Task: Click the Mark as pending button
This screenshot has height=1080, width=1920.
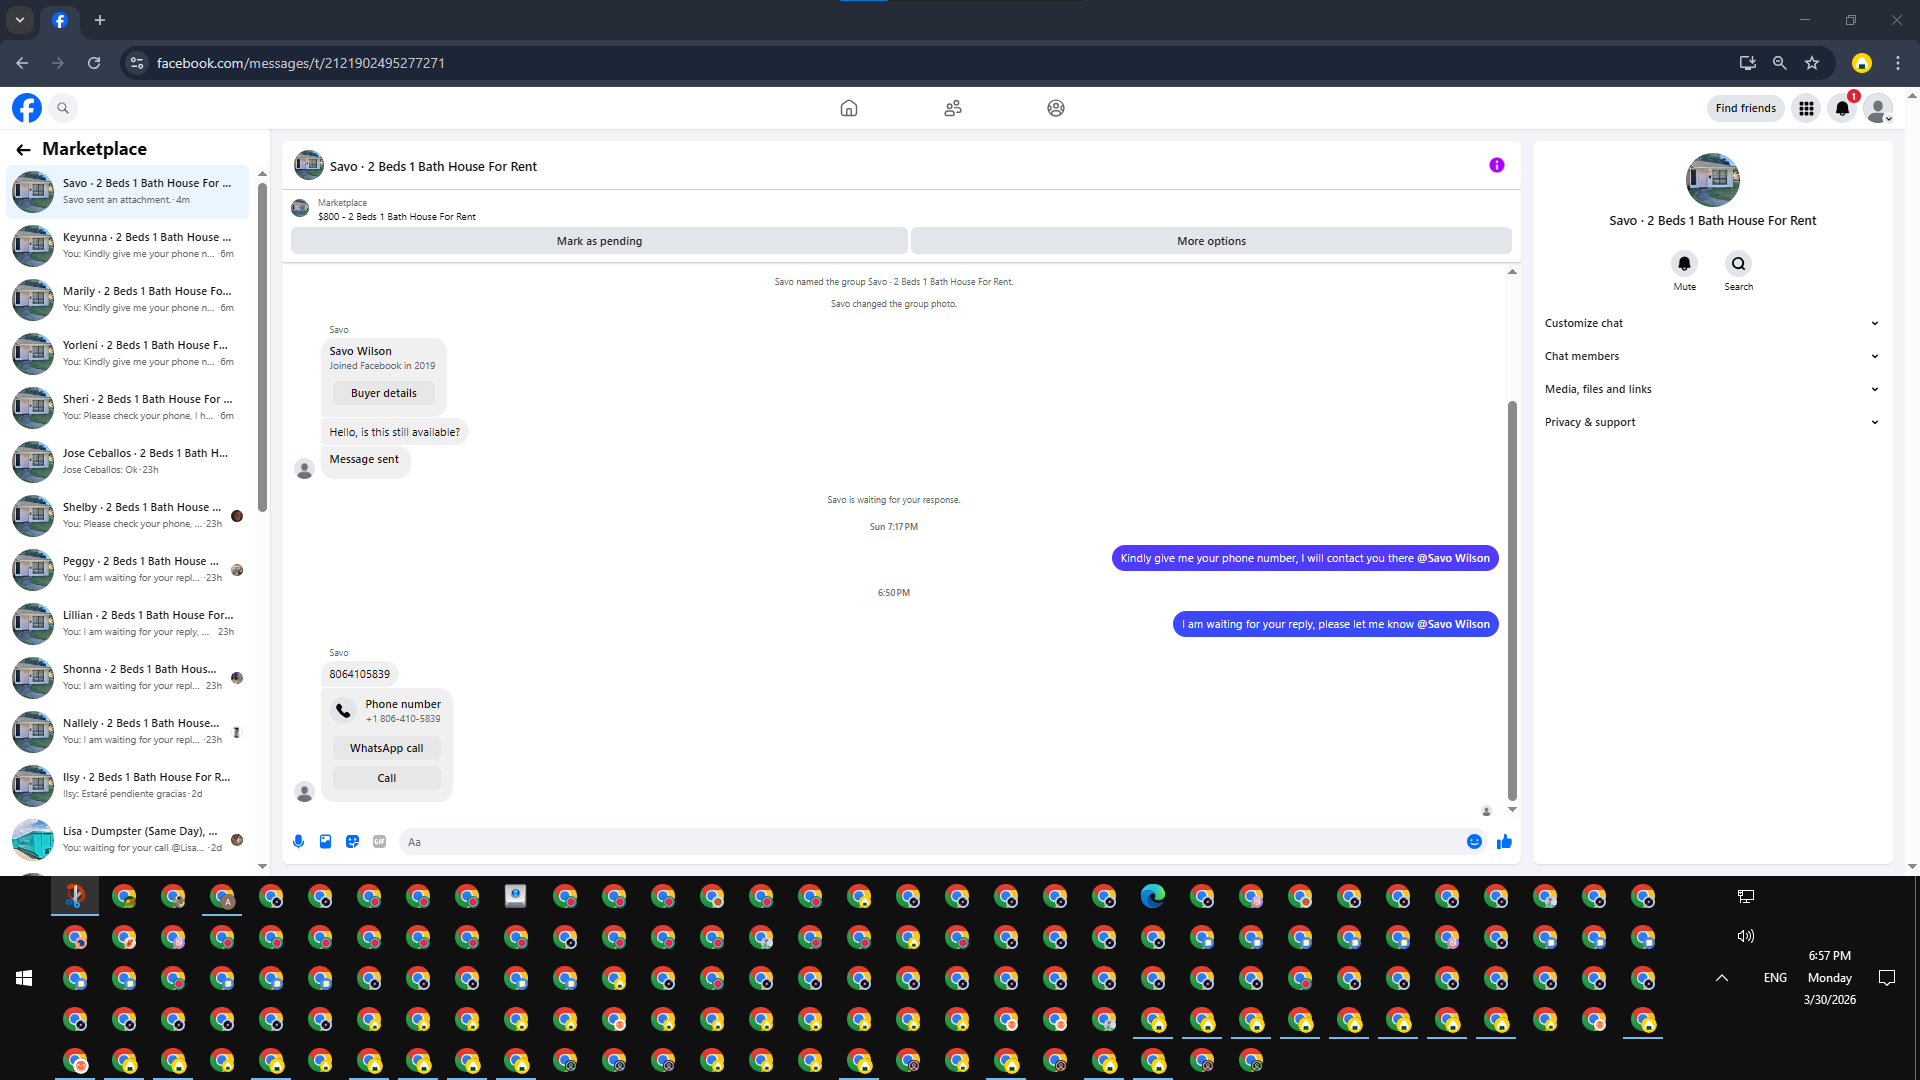Action: pos(599,241)
